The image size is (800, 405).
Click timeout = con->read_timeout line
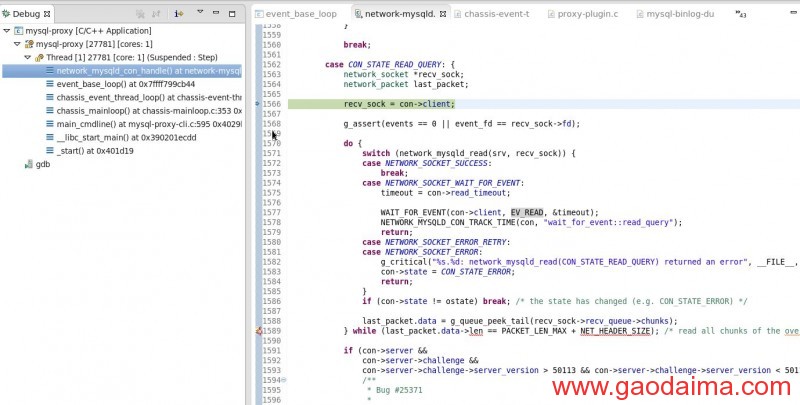[x=445, y=192]
